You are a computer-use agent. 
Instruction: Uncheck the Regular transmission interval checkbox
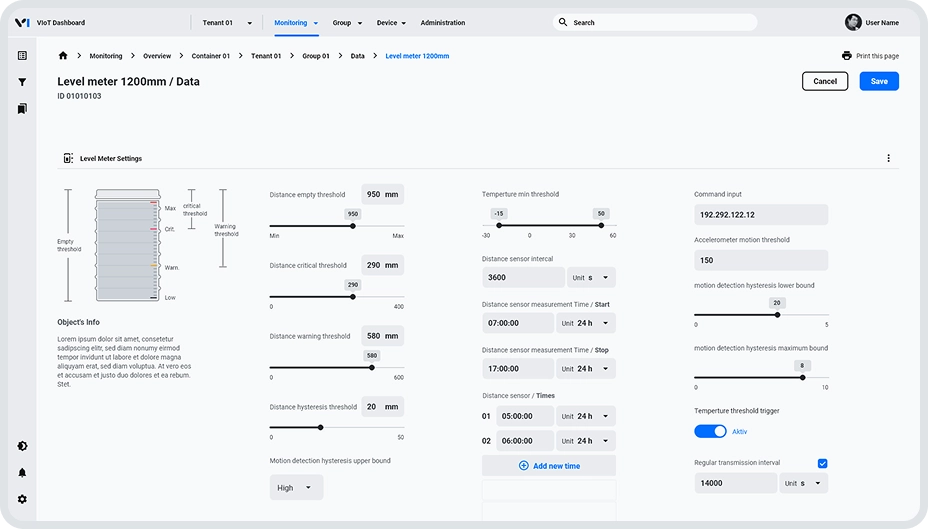(x=822, y=463)
